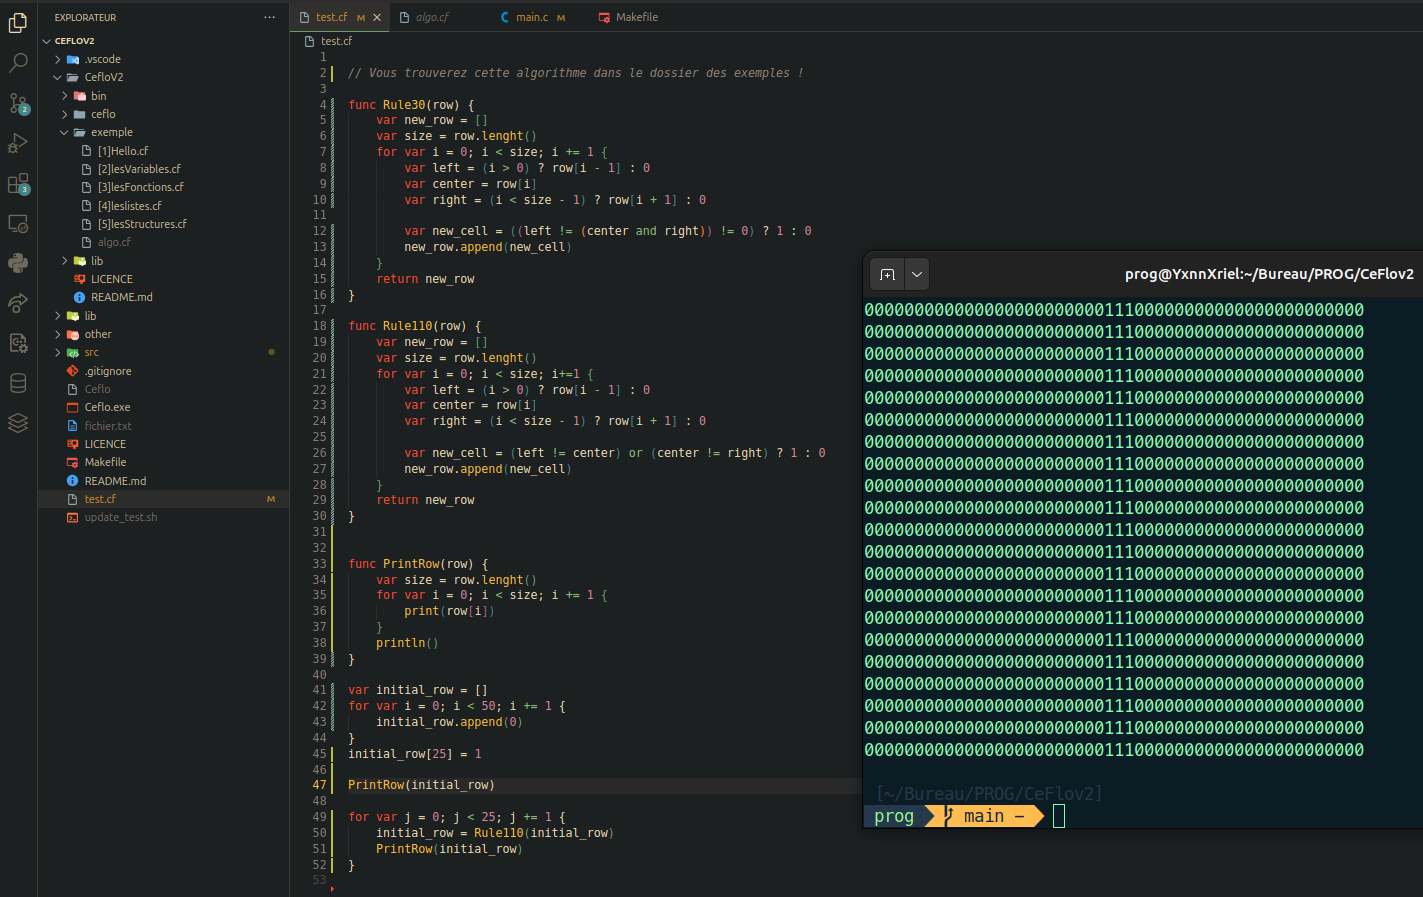Open the Search view in activity bar
This screenshot has width=1423, height=897.
[x=18, y=63]
